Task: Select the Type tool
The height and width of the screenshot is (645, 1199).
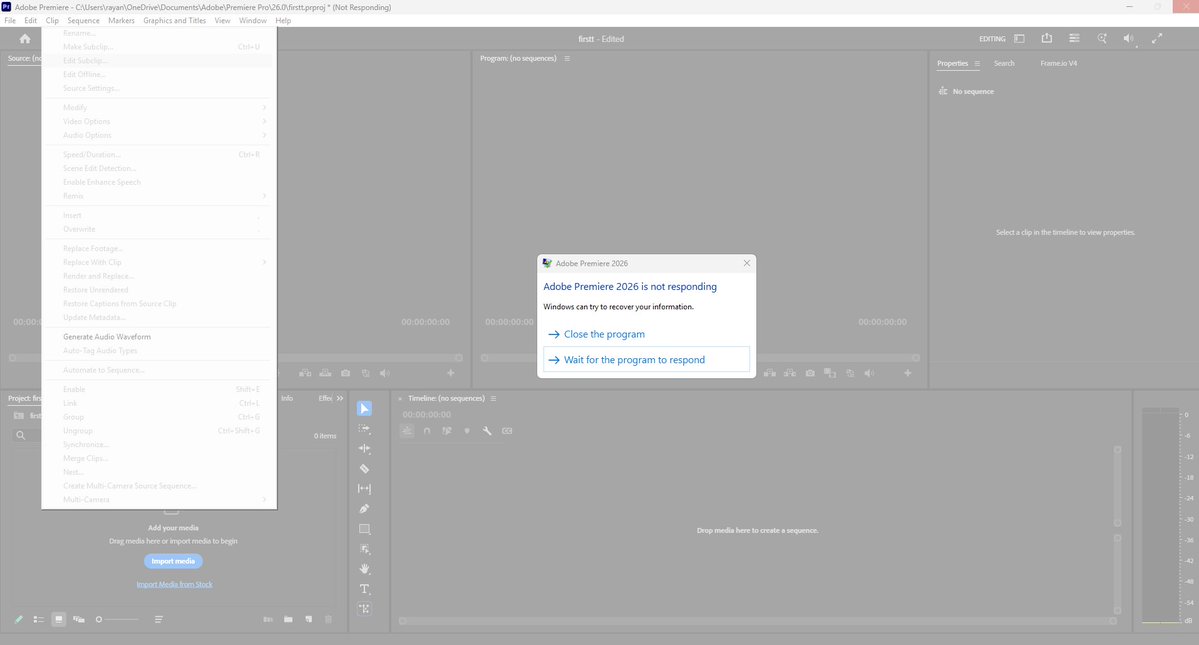Action: pyautogui.click(x=365, y=588)
